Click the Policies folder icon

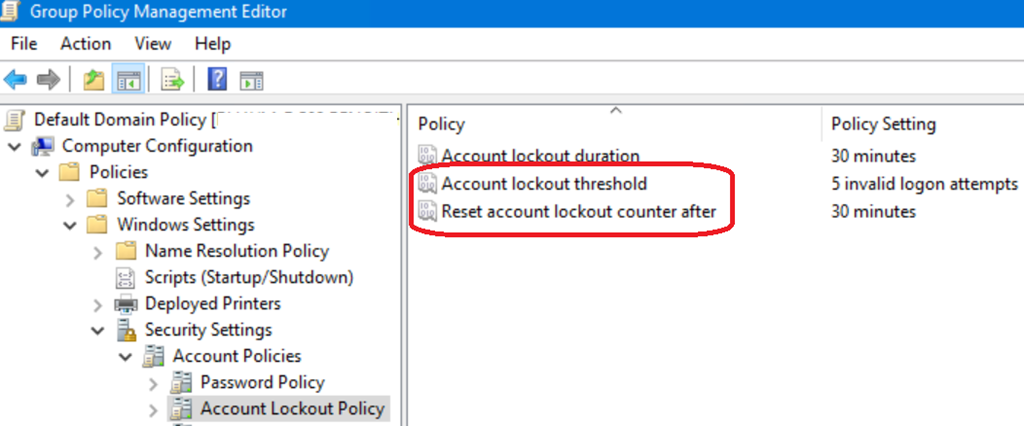(69, 172)
